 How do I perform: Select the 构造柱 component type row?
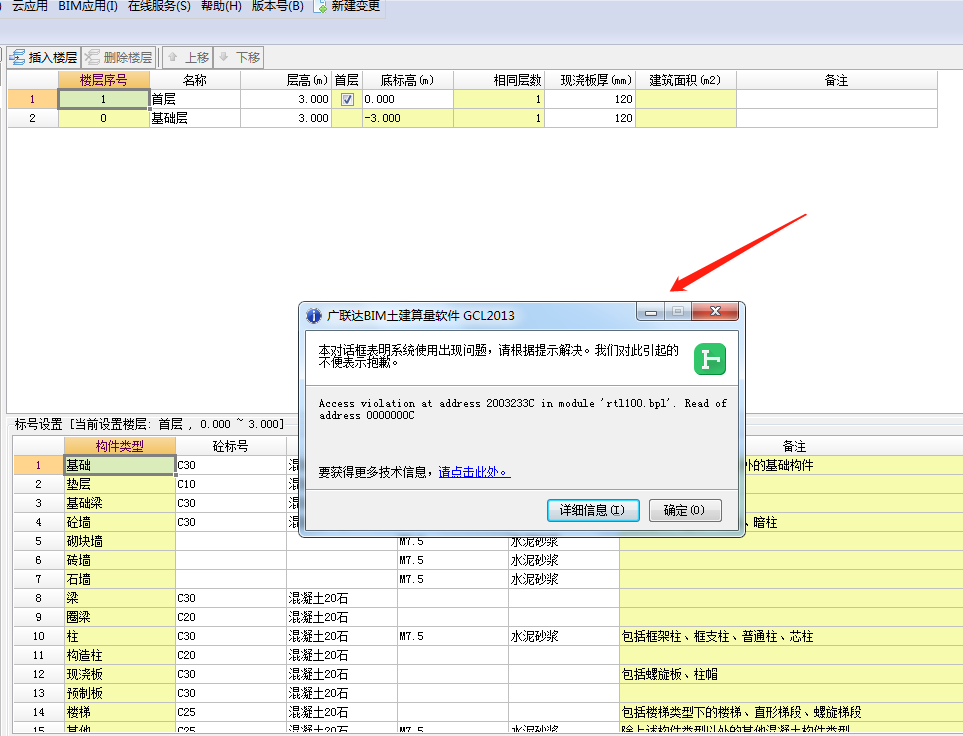coord(120,655)
